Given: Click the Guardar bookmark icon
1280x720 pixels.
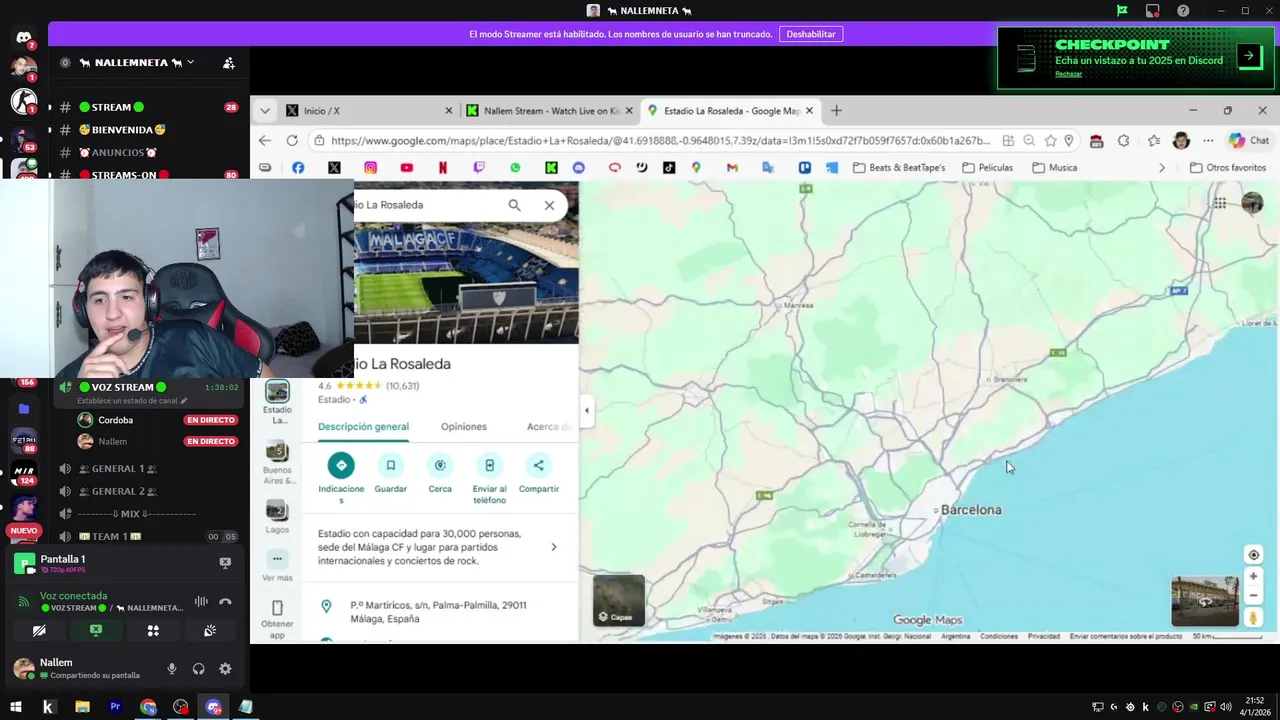Looking at the screenshot, I should pos(390,465).
